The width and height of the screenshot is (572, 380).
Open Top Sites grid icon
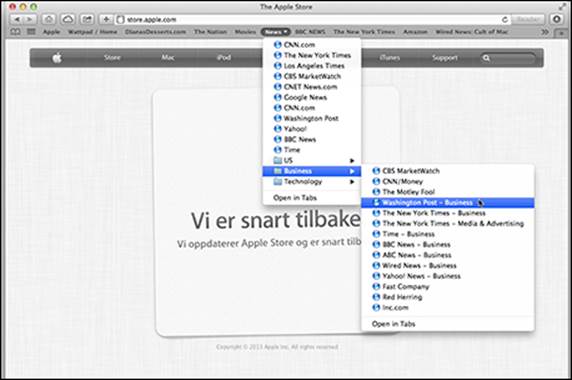(31, 32)
